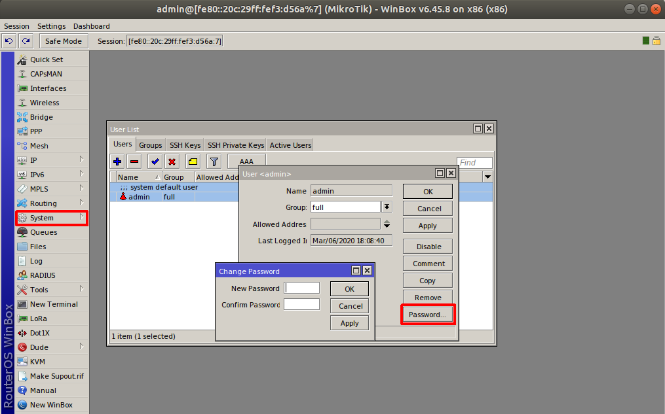Select the admin user row
Screen dimensions: 665x414
[x=174, y=197]
